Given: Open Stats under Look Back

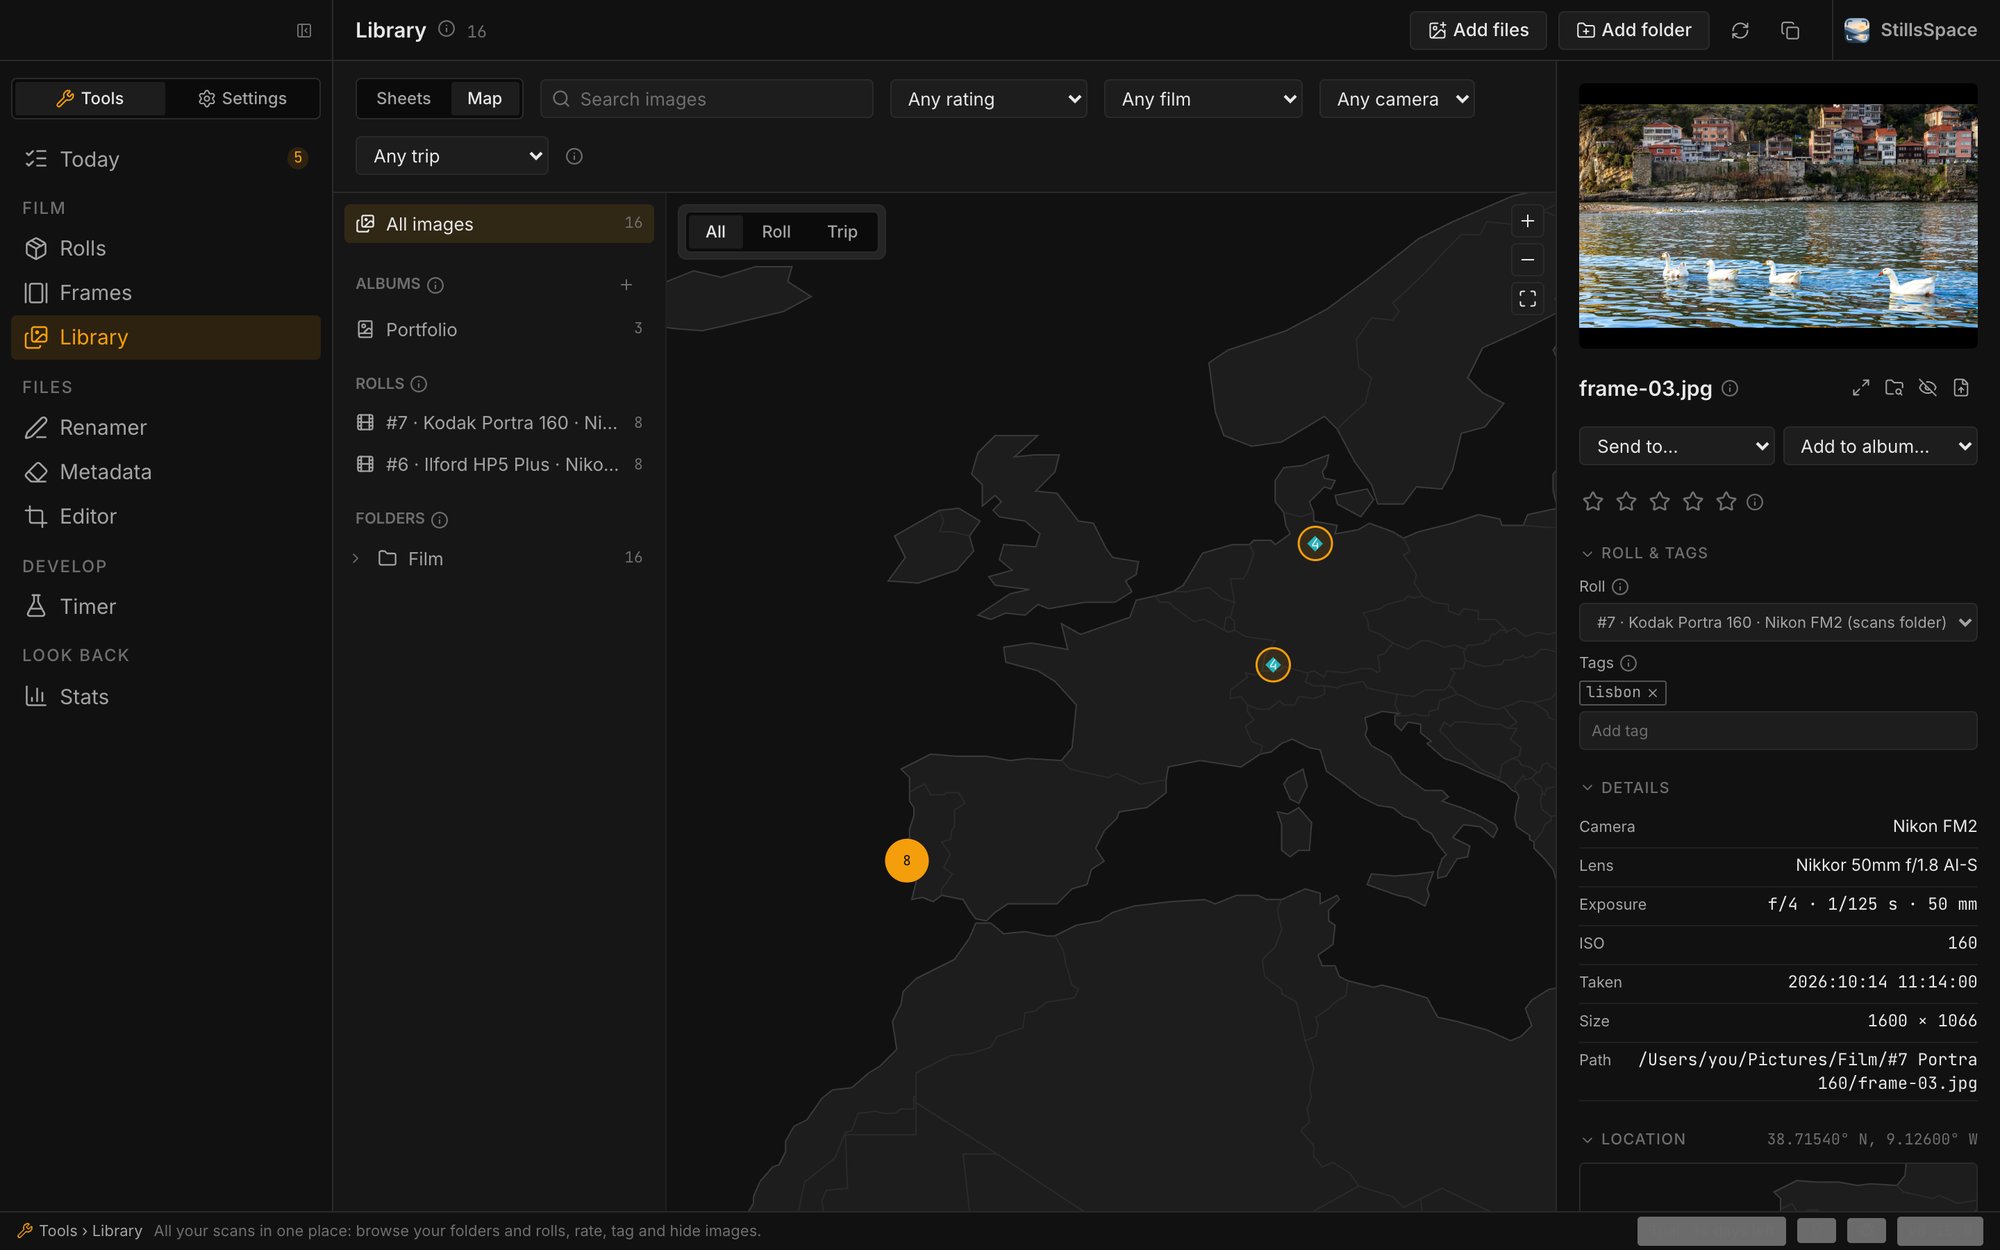Looking at the screenshot, I should click(166, 697).
